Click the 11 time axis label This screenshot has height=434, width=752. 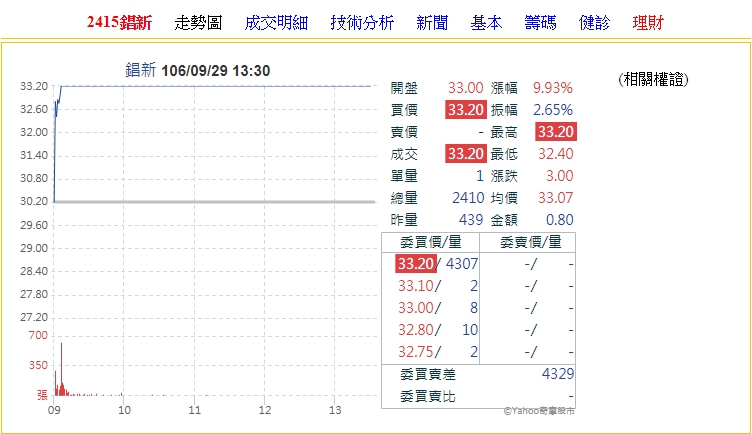[194, 410]
